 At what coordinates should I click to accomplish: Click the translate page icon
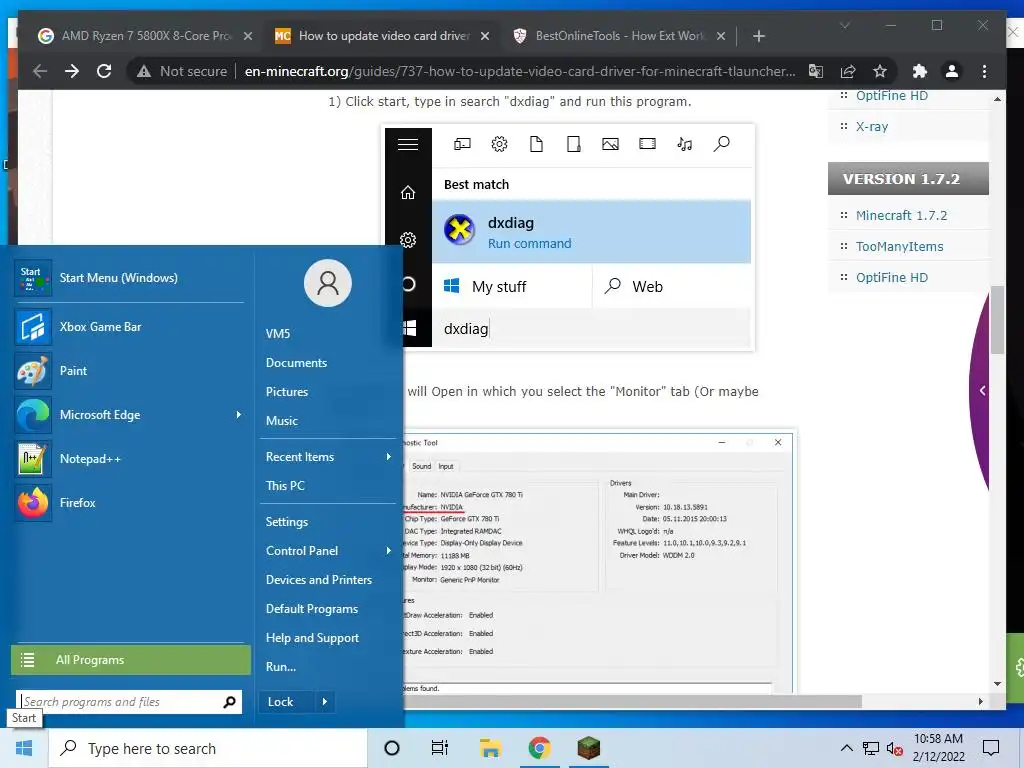click(816, 71)
